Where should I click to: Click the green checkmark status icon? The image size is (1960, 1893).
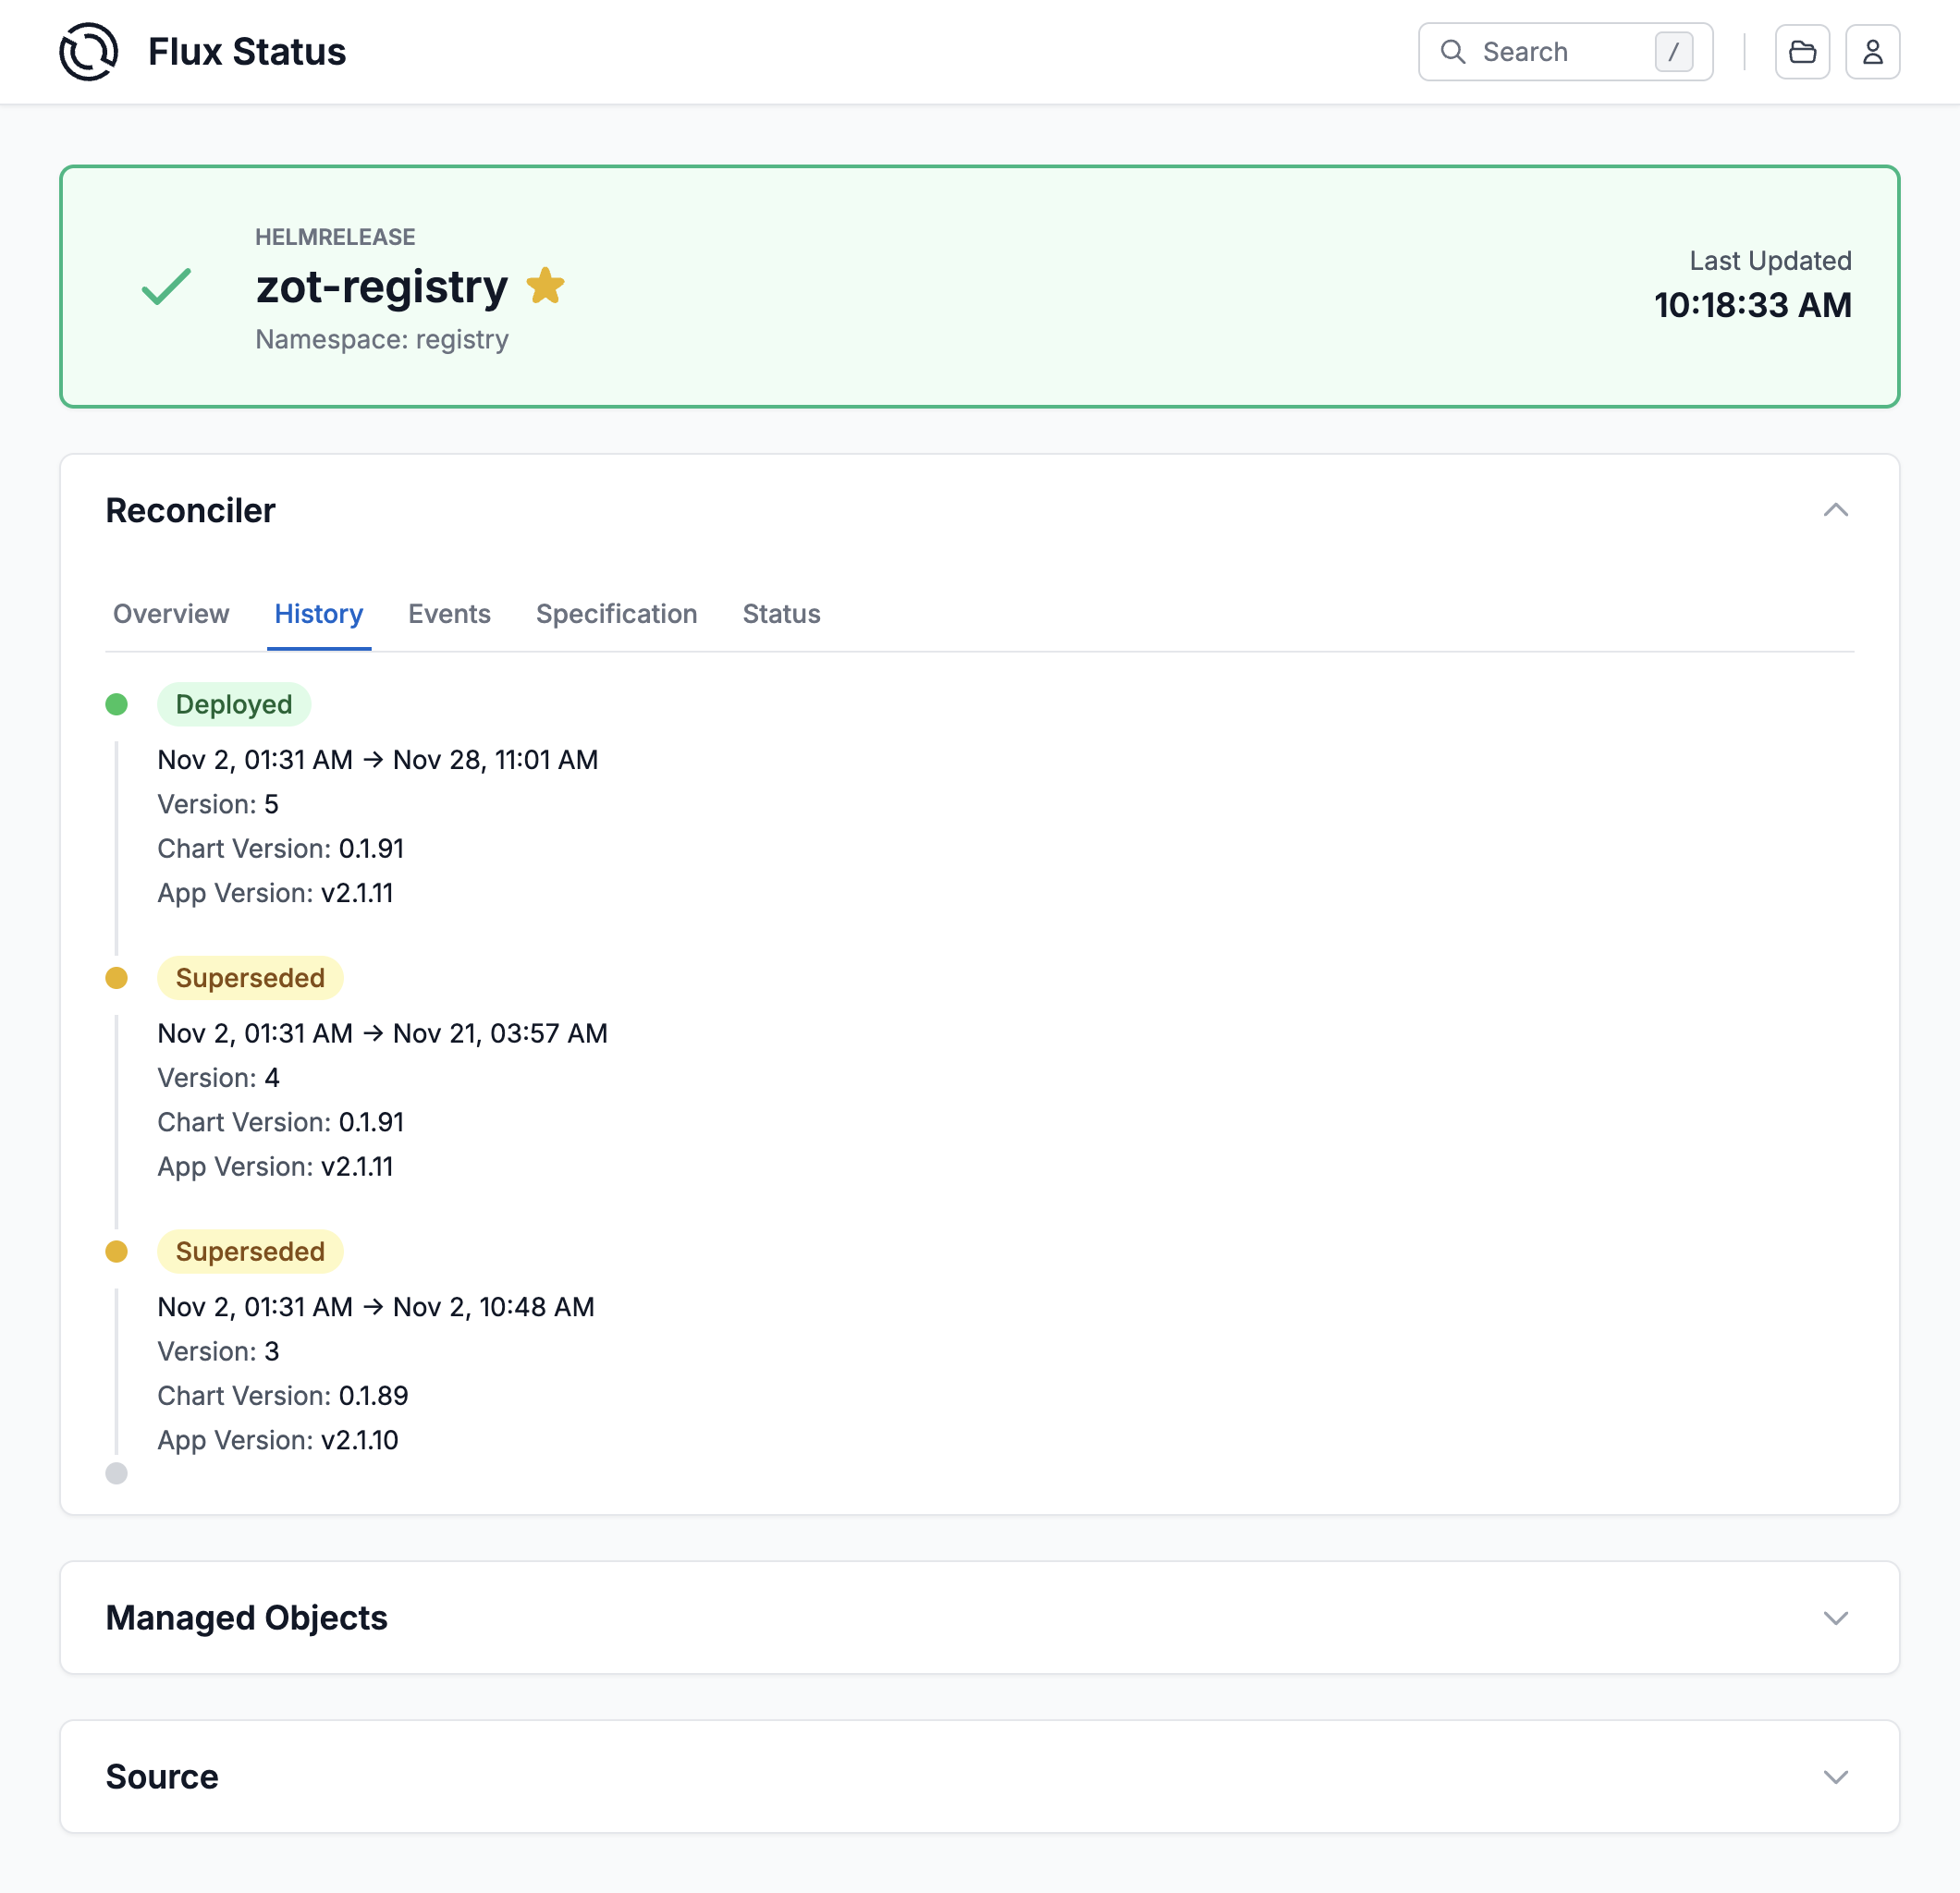click(x=166, y=287)
